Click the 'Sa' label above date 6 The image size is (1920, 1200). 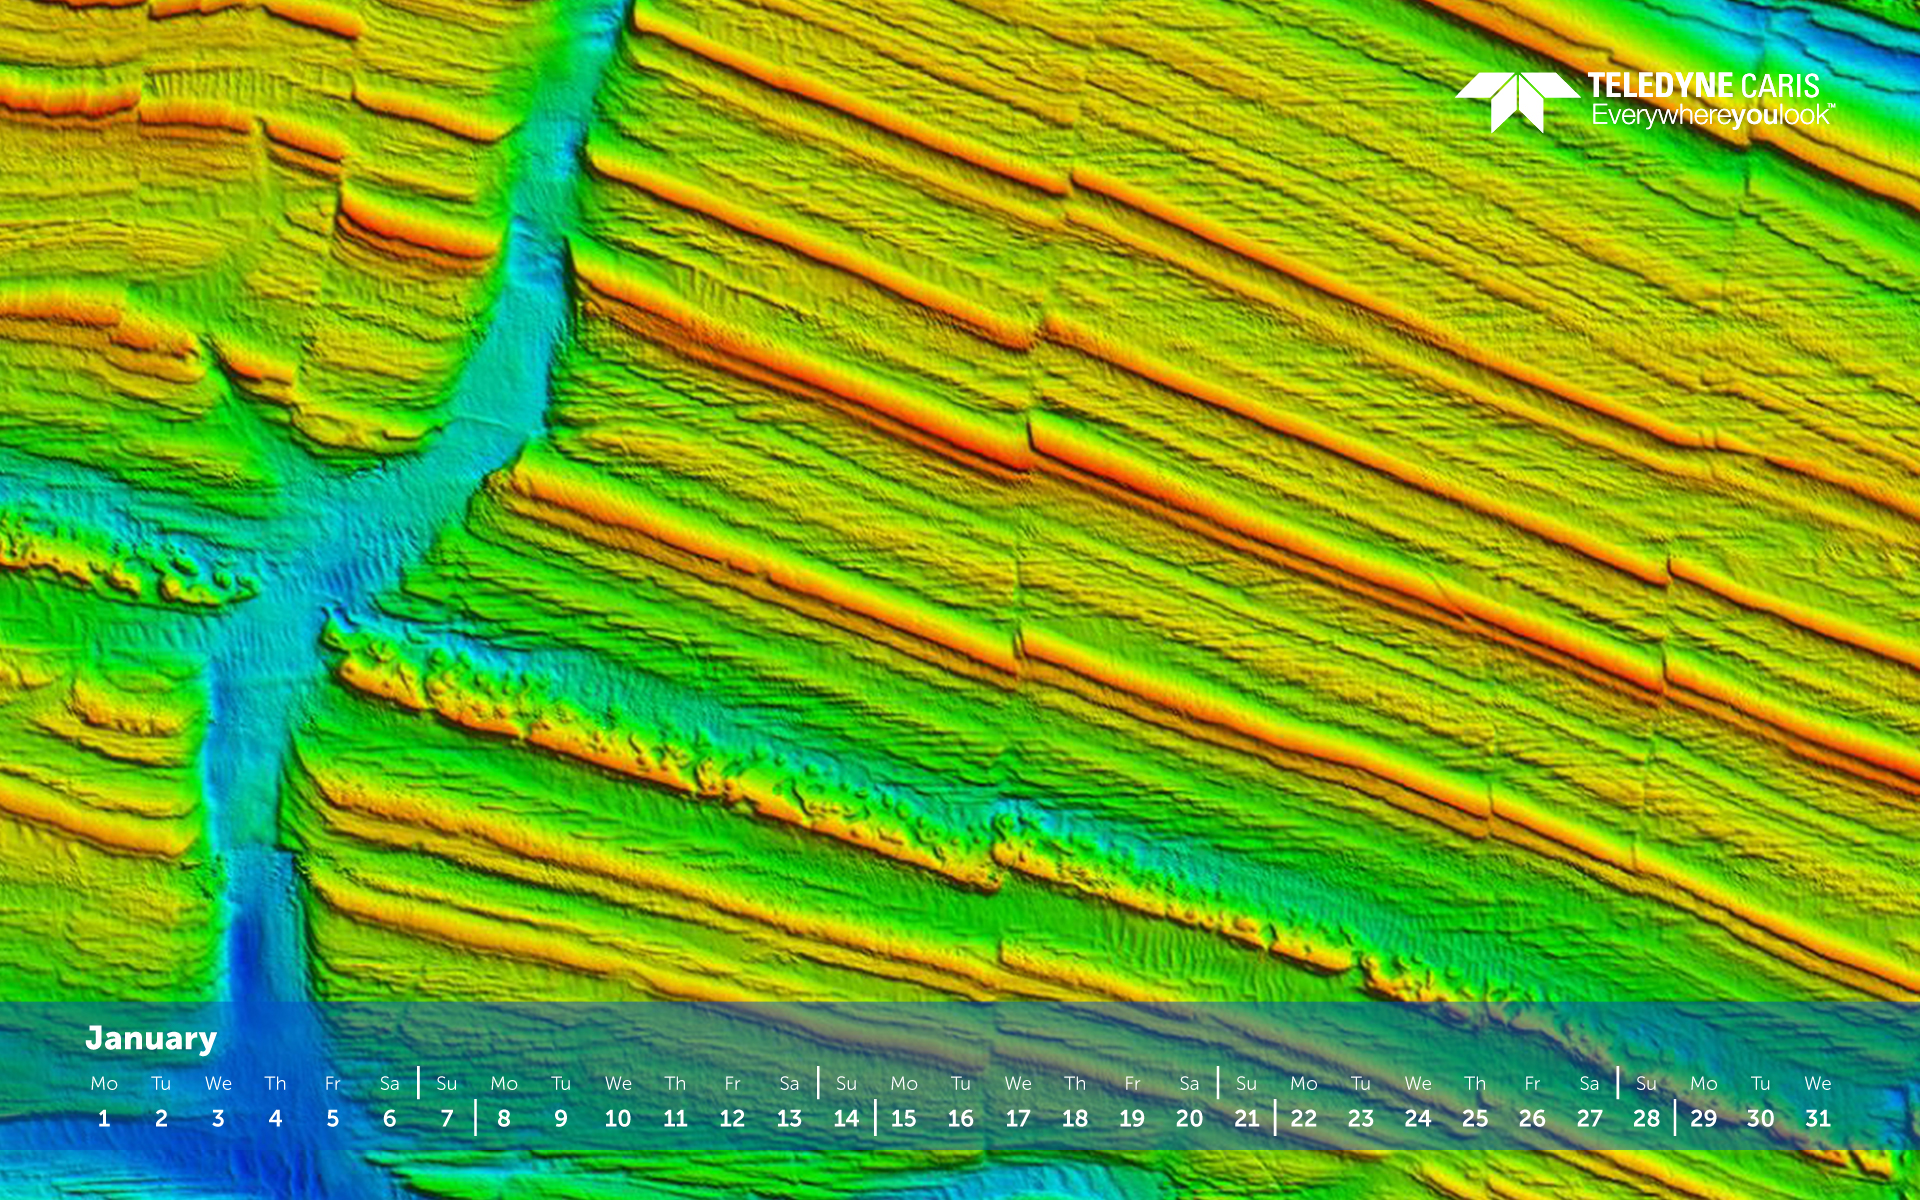click(x=390, y=1084)
